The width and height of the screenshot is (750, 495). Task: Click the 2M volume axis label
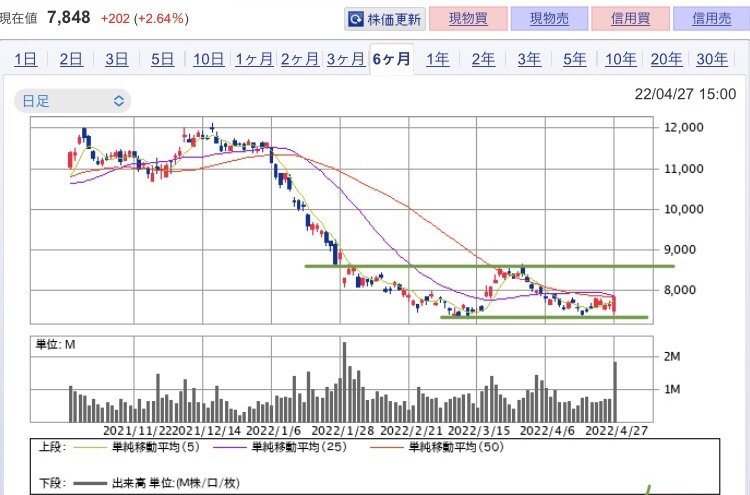point(672,356)
